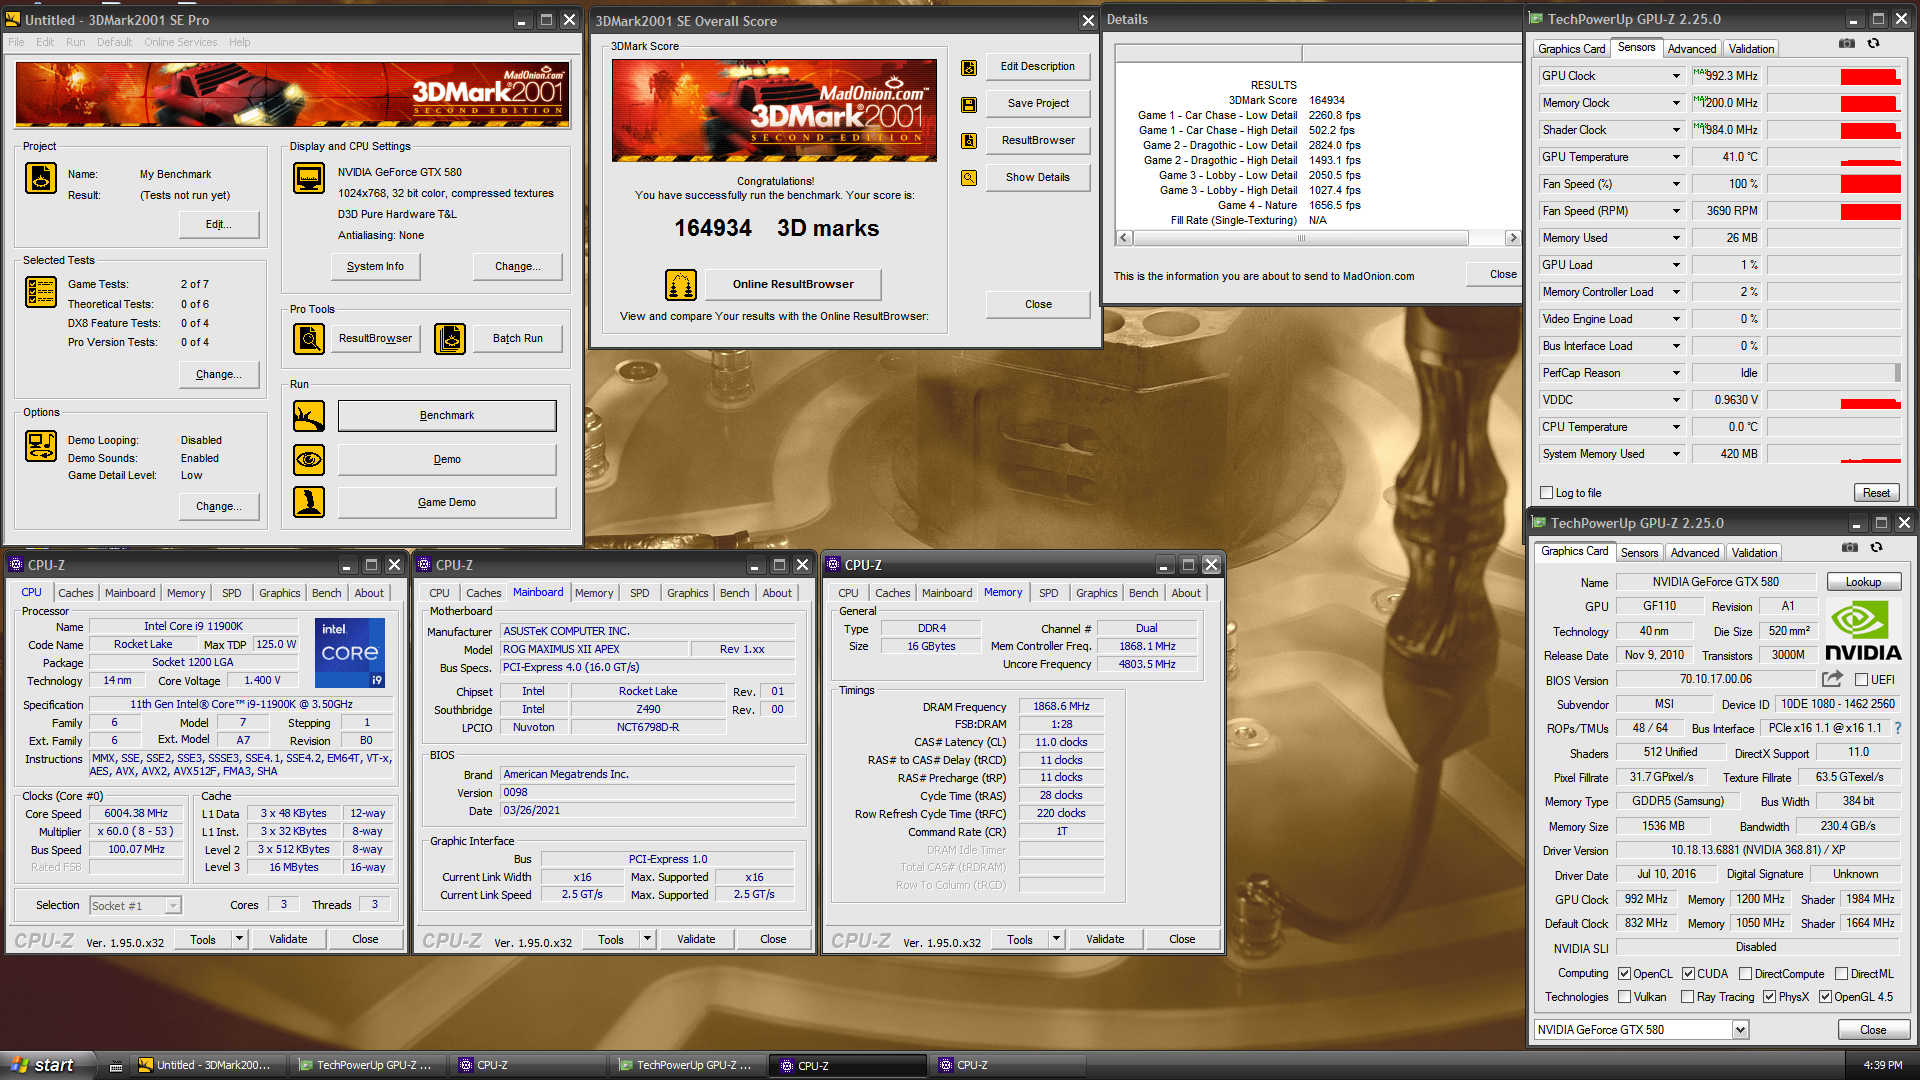Open the Socket #1 selection dropdown in CPU-Z
Viewport: 1920px width, 1080px height.
pyautogui.click(x=173, y=906)
